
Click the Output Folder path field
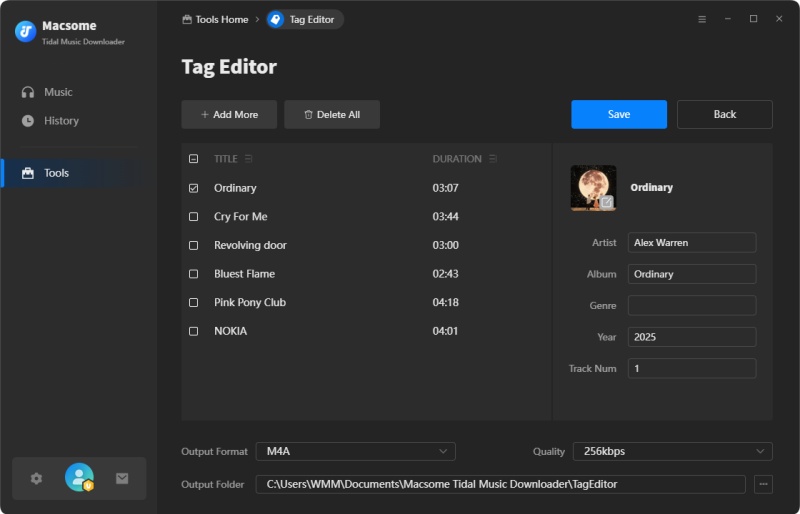[501, 484]
